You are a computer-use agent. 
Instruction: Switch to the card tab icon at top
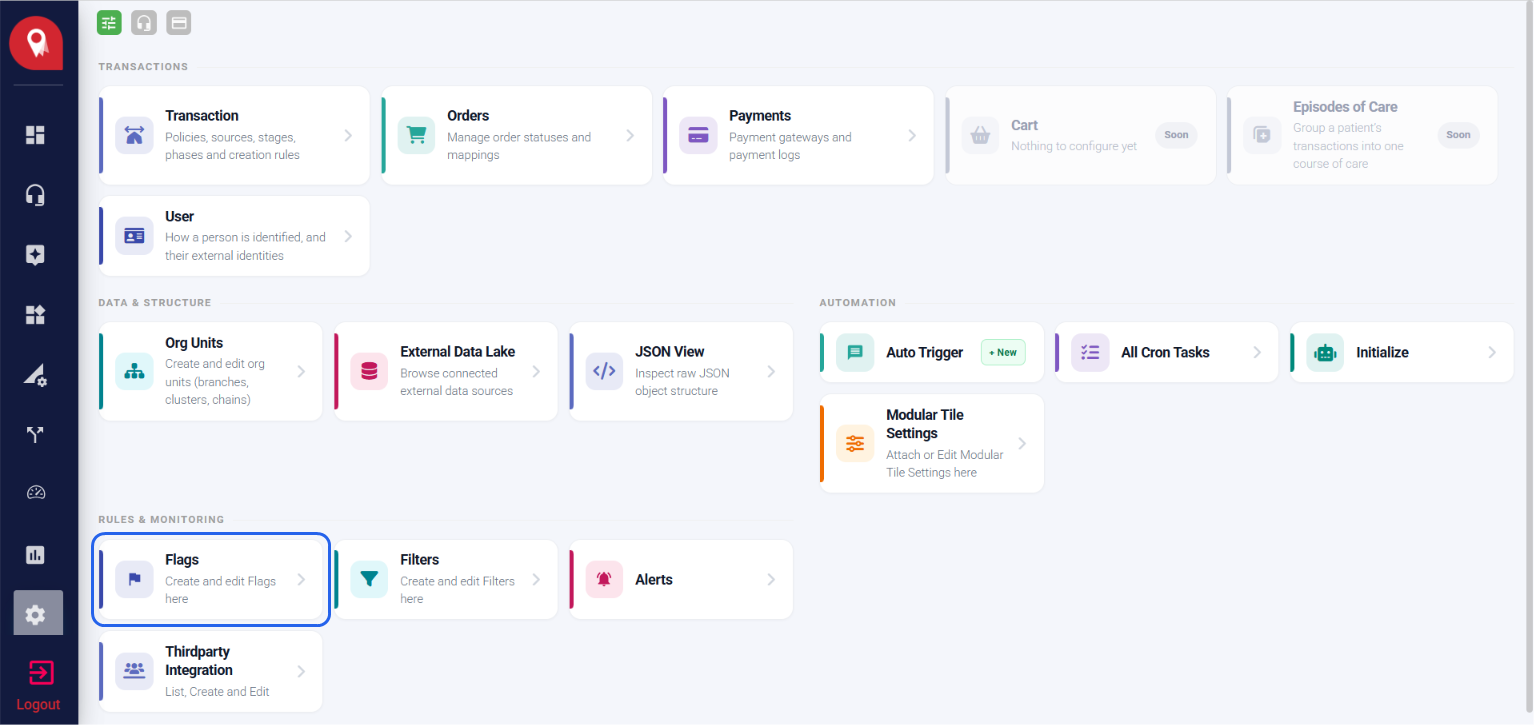coord(179,23)
